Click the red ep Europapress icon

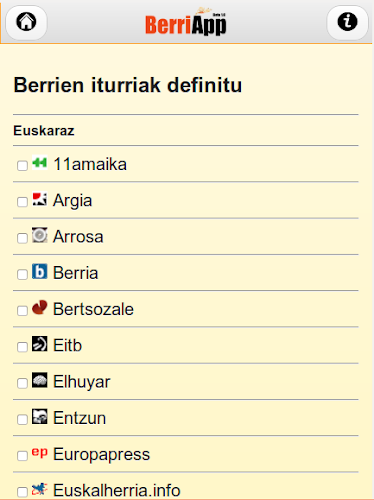coord(40,452)
